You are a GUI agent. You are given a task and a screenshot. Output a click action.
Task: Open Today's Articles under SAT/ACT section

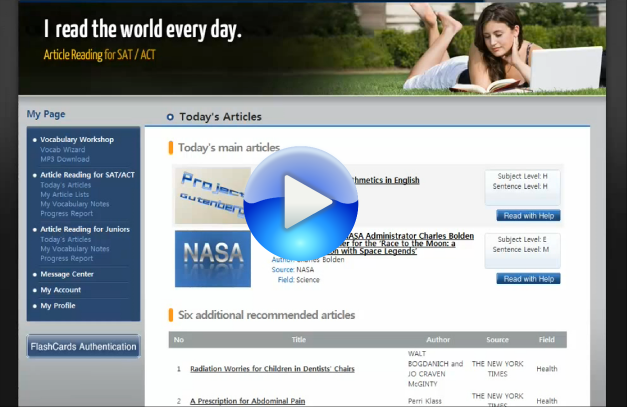tap(66, 185)
